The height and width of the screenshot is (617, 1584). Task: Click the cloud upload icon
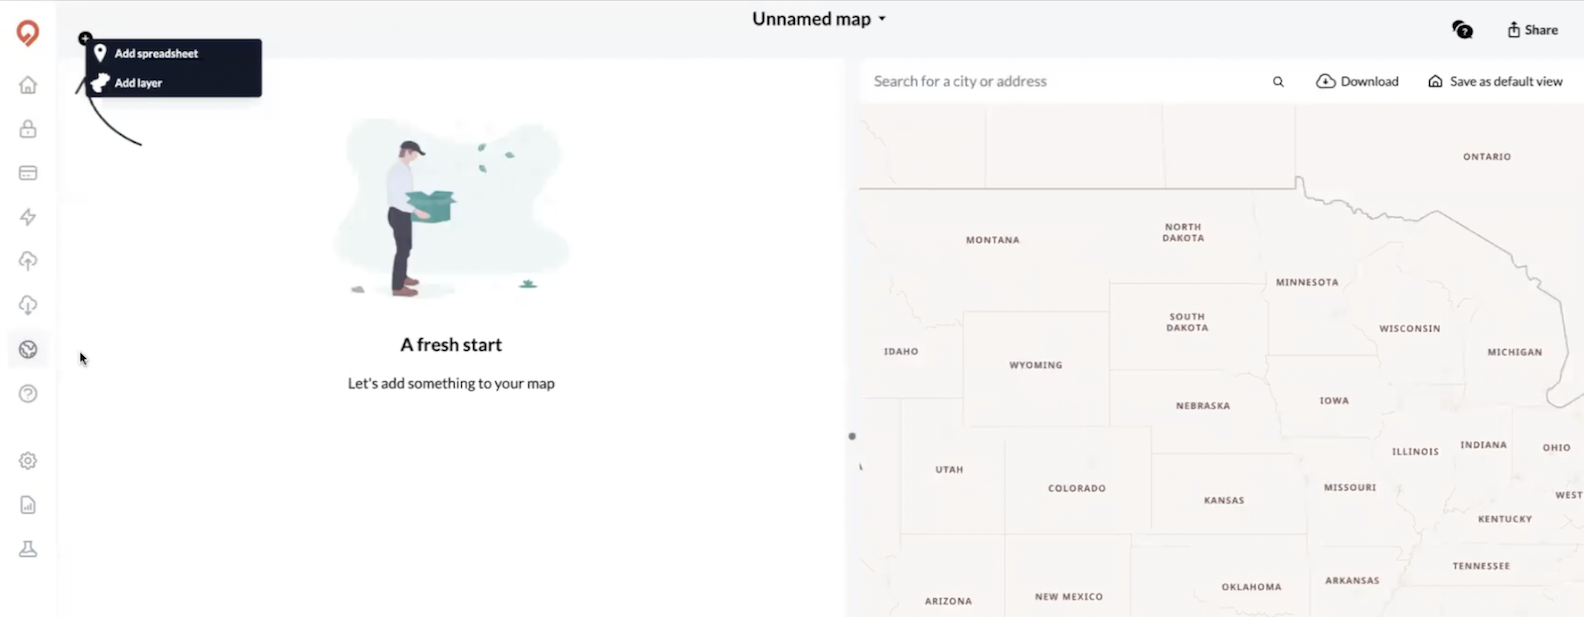click(x=28, y=261)
